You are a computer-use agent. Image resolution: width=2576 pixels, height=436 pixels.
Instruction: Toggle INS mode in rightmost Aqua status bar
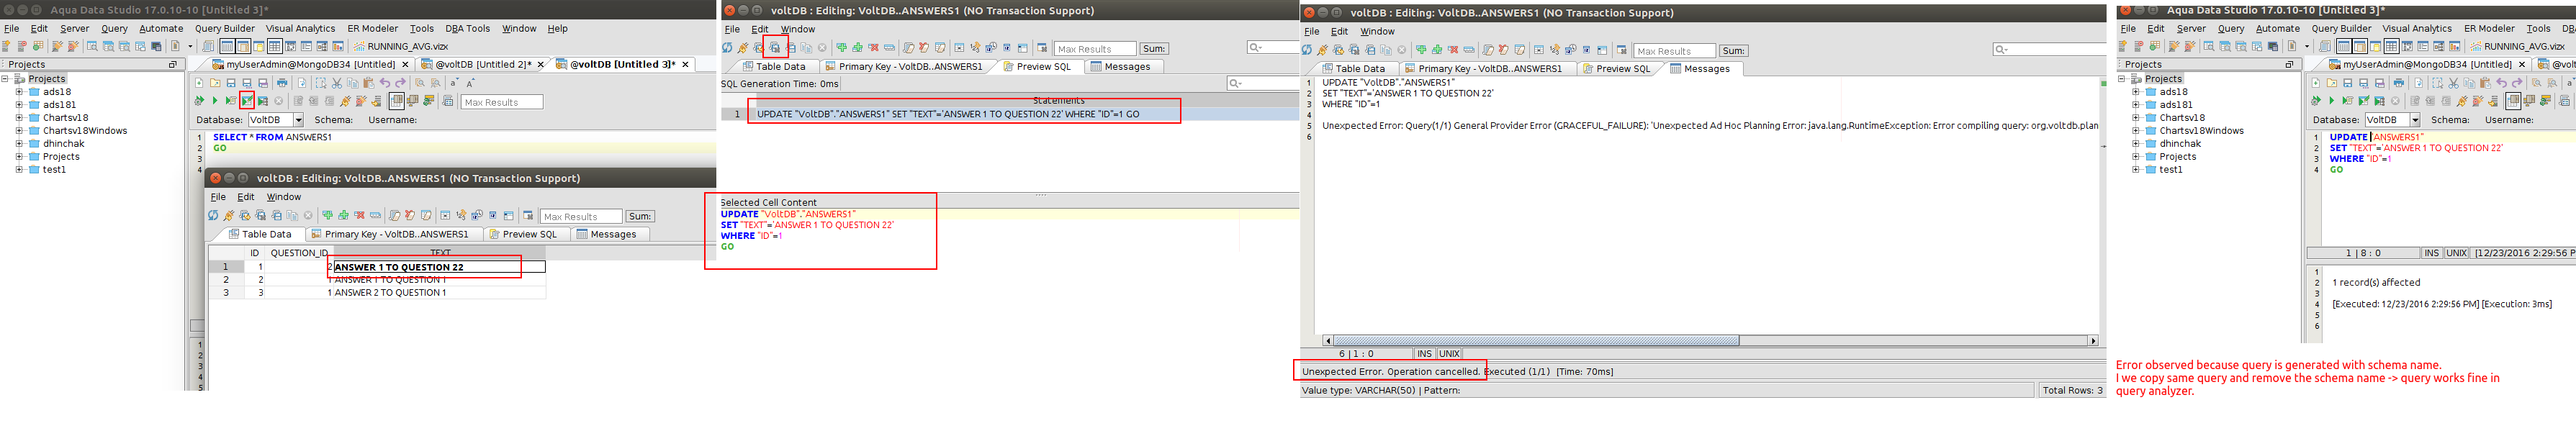[x=2431, y=253]
